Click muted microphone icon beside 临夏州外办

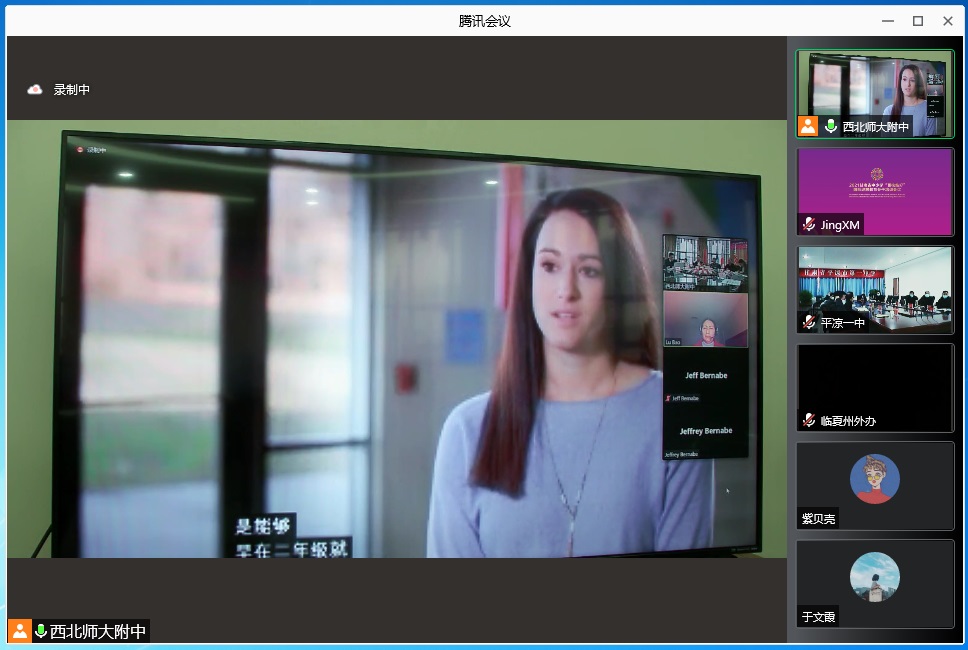click(808, 420)
